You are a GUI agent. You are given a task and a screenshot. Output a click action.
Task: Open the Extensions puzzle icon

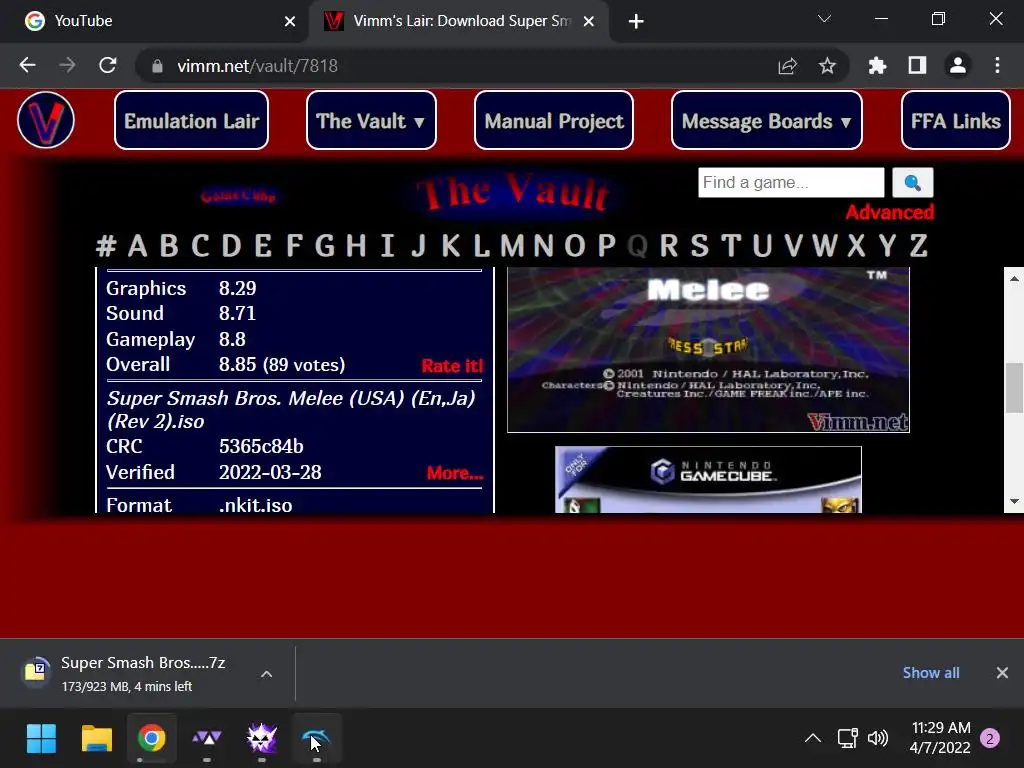pyautogui.click(x=877, y=65)
